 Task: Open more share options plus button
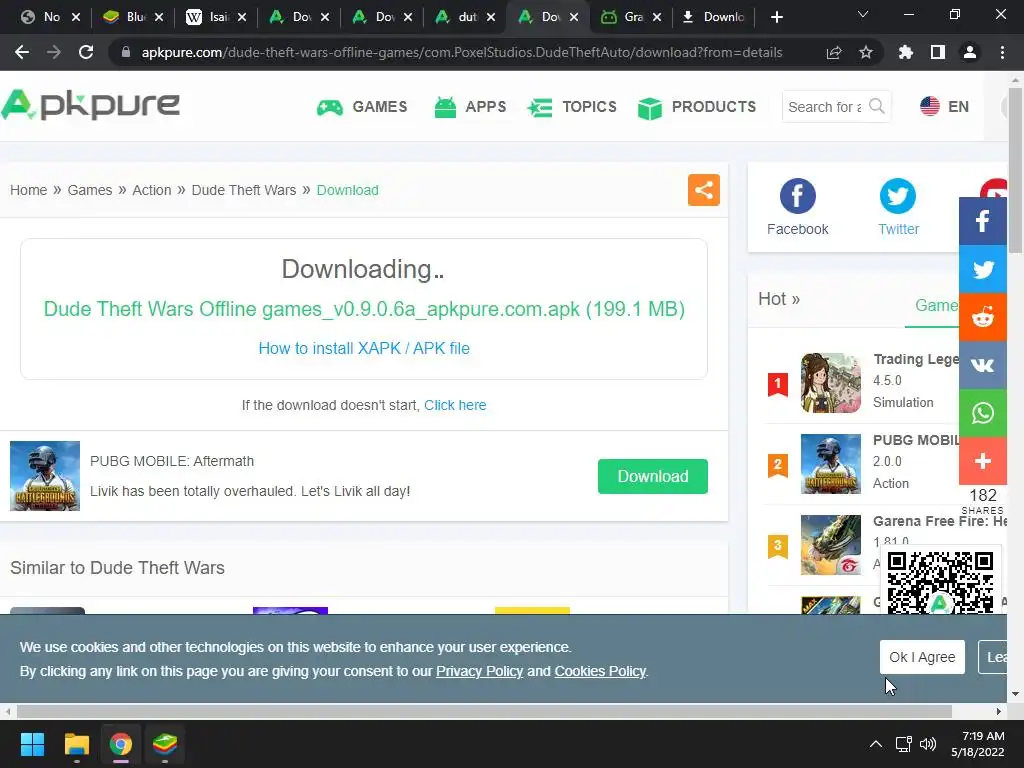click(983, 461)
